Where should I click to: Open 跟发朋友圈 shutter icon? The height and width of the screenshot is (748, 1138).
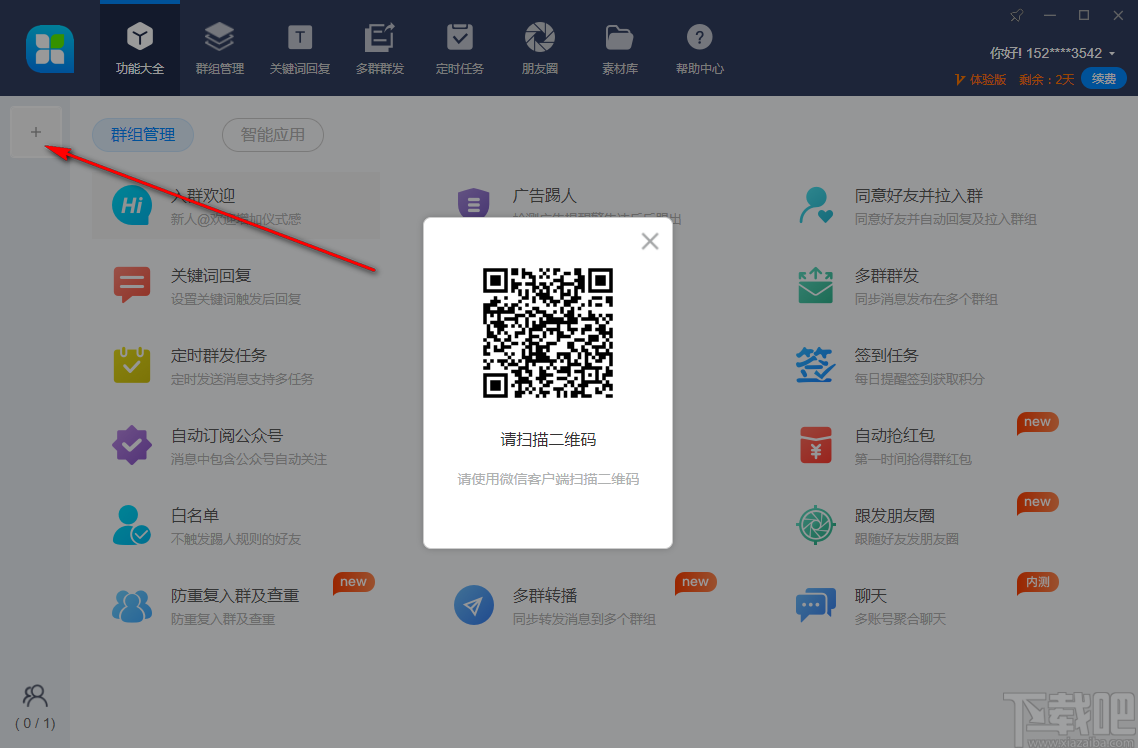816,525
